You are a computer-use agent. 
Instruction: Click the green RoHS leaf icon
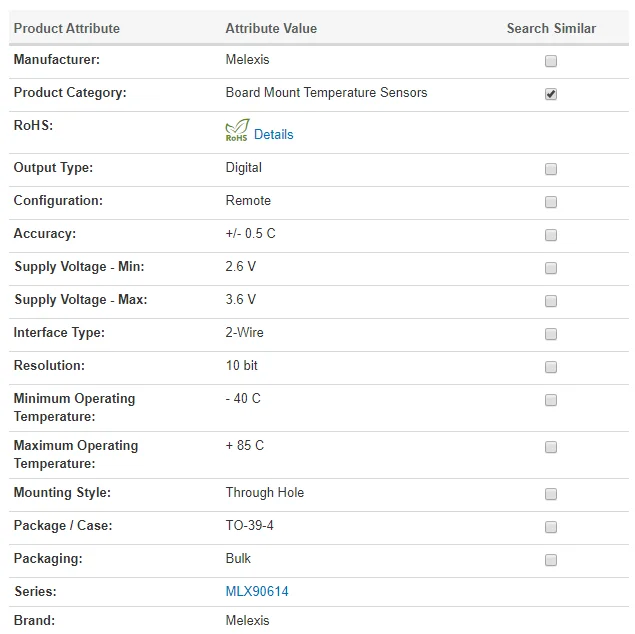coord(237,131)
